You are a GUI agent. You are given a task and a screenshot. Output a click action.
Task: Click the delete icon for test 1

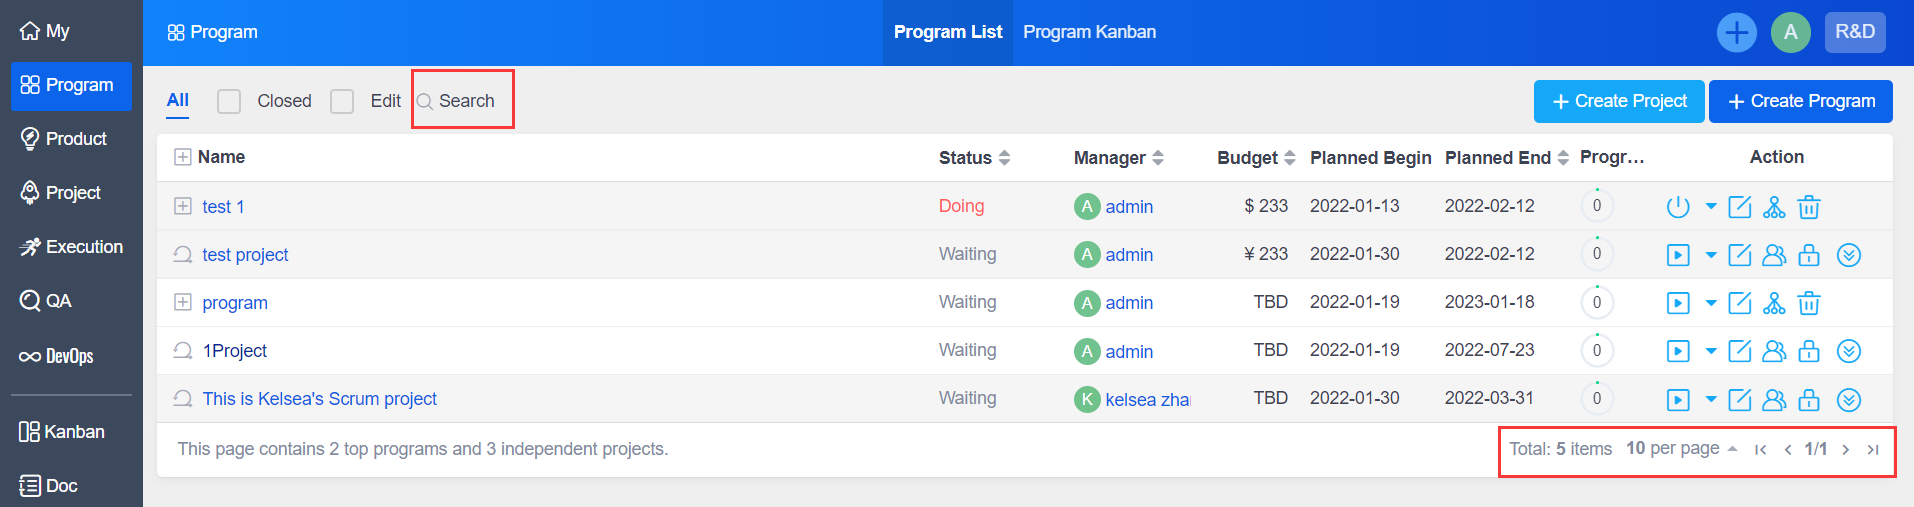tap(1808, 207)
